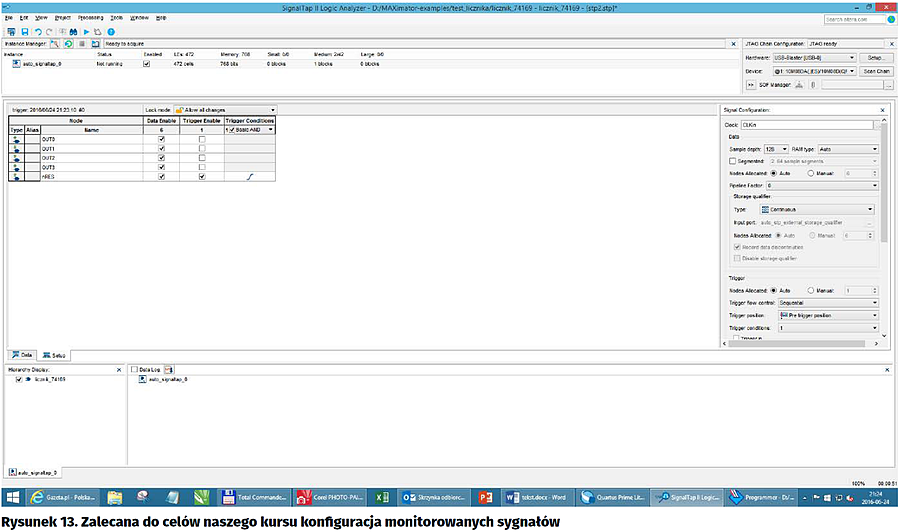This screenshot has width=900, height=532.
Task: Open the Excel icon in the taskbar
Action: click(380, 497)
